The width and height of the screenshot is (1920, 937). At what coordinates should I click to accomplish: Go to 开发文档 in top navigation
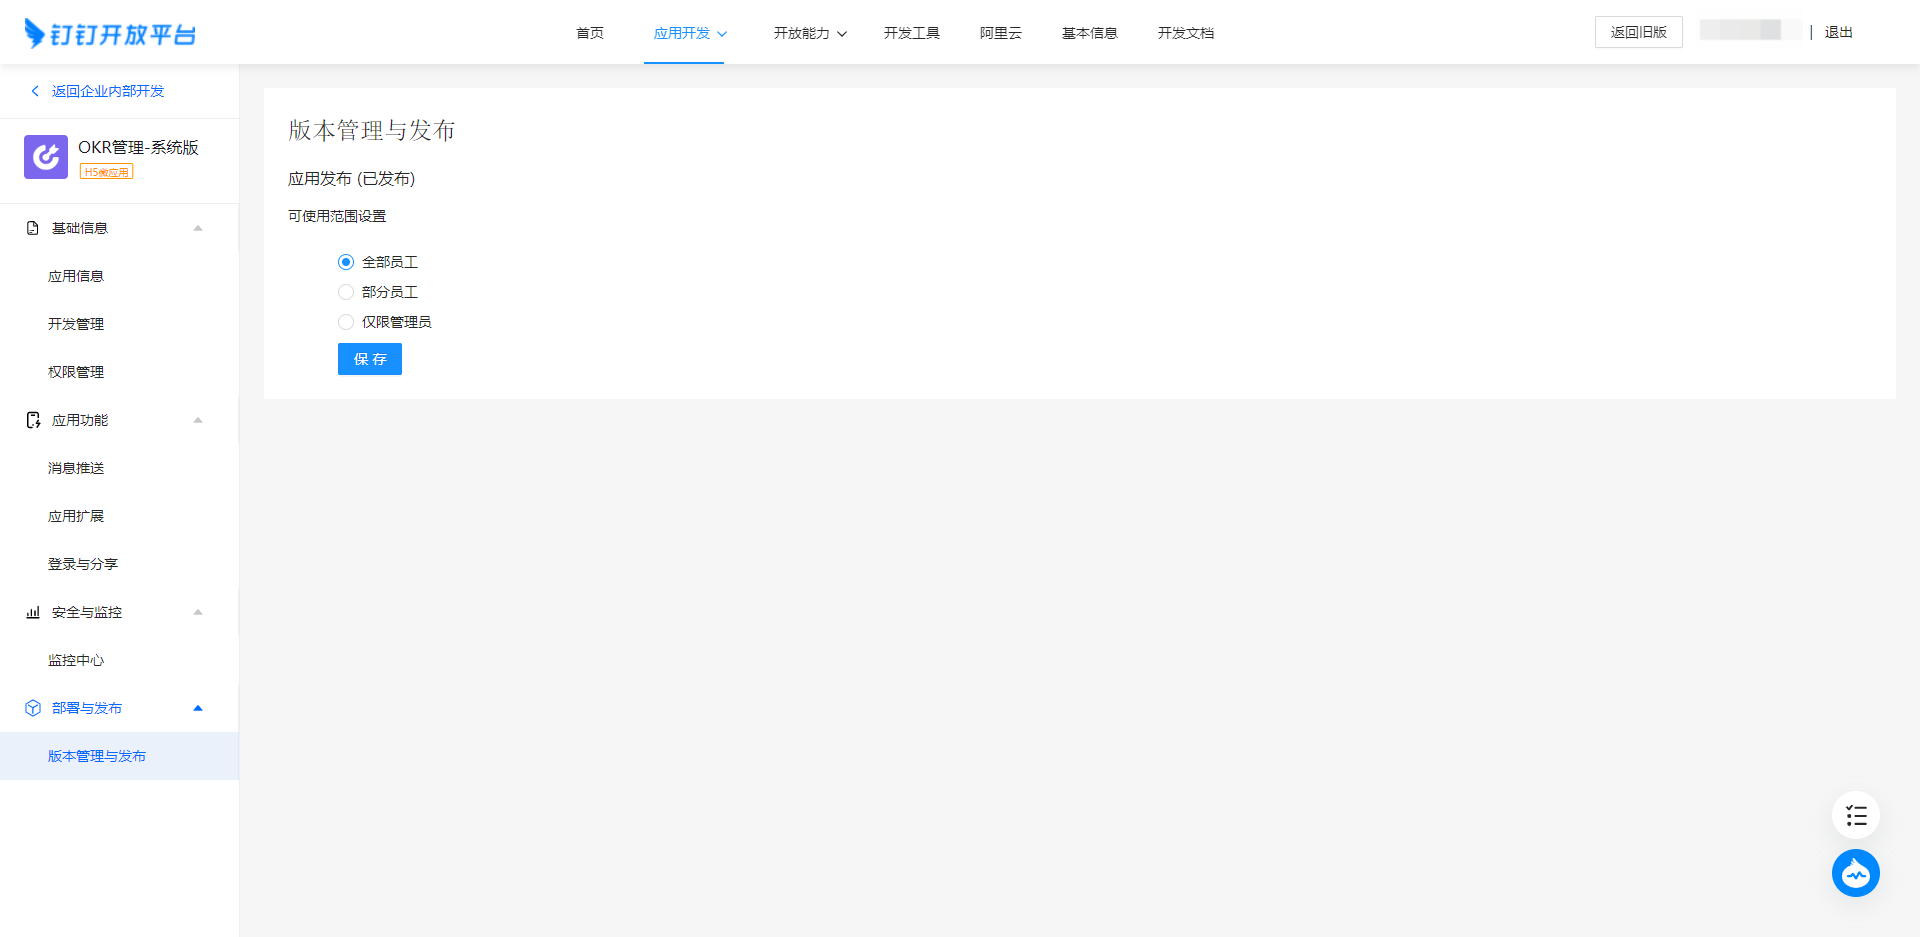point(1185,33)
